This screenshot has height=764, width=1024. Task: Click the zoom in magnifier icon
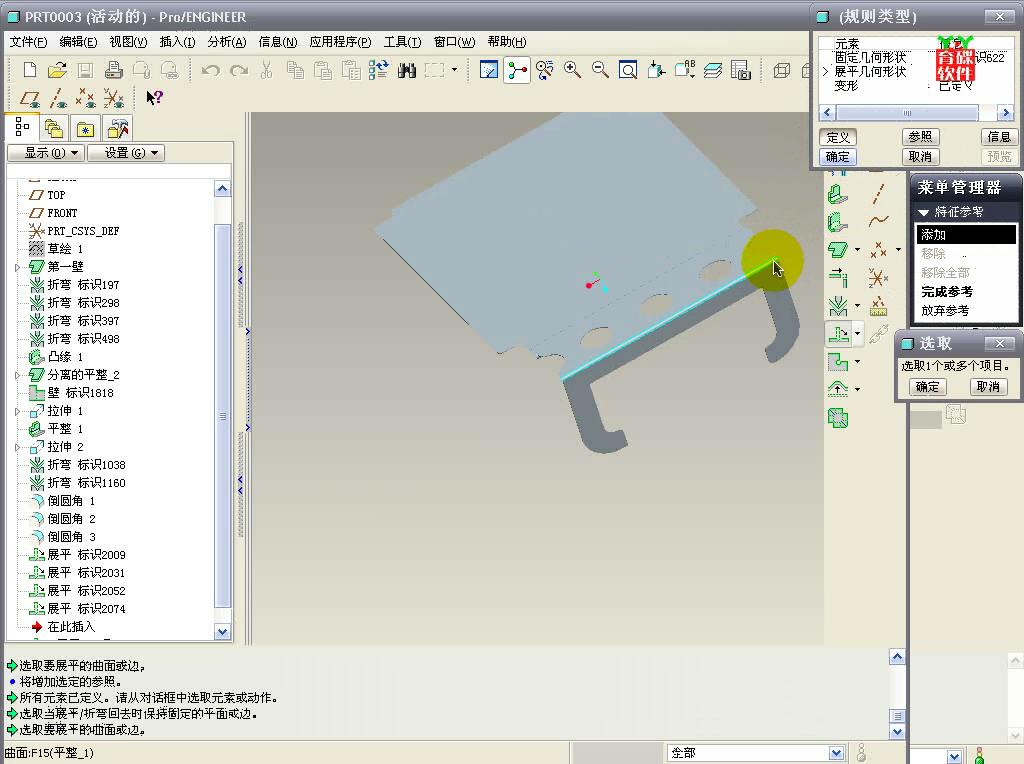(573, 70)
